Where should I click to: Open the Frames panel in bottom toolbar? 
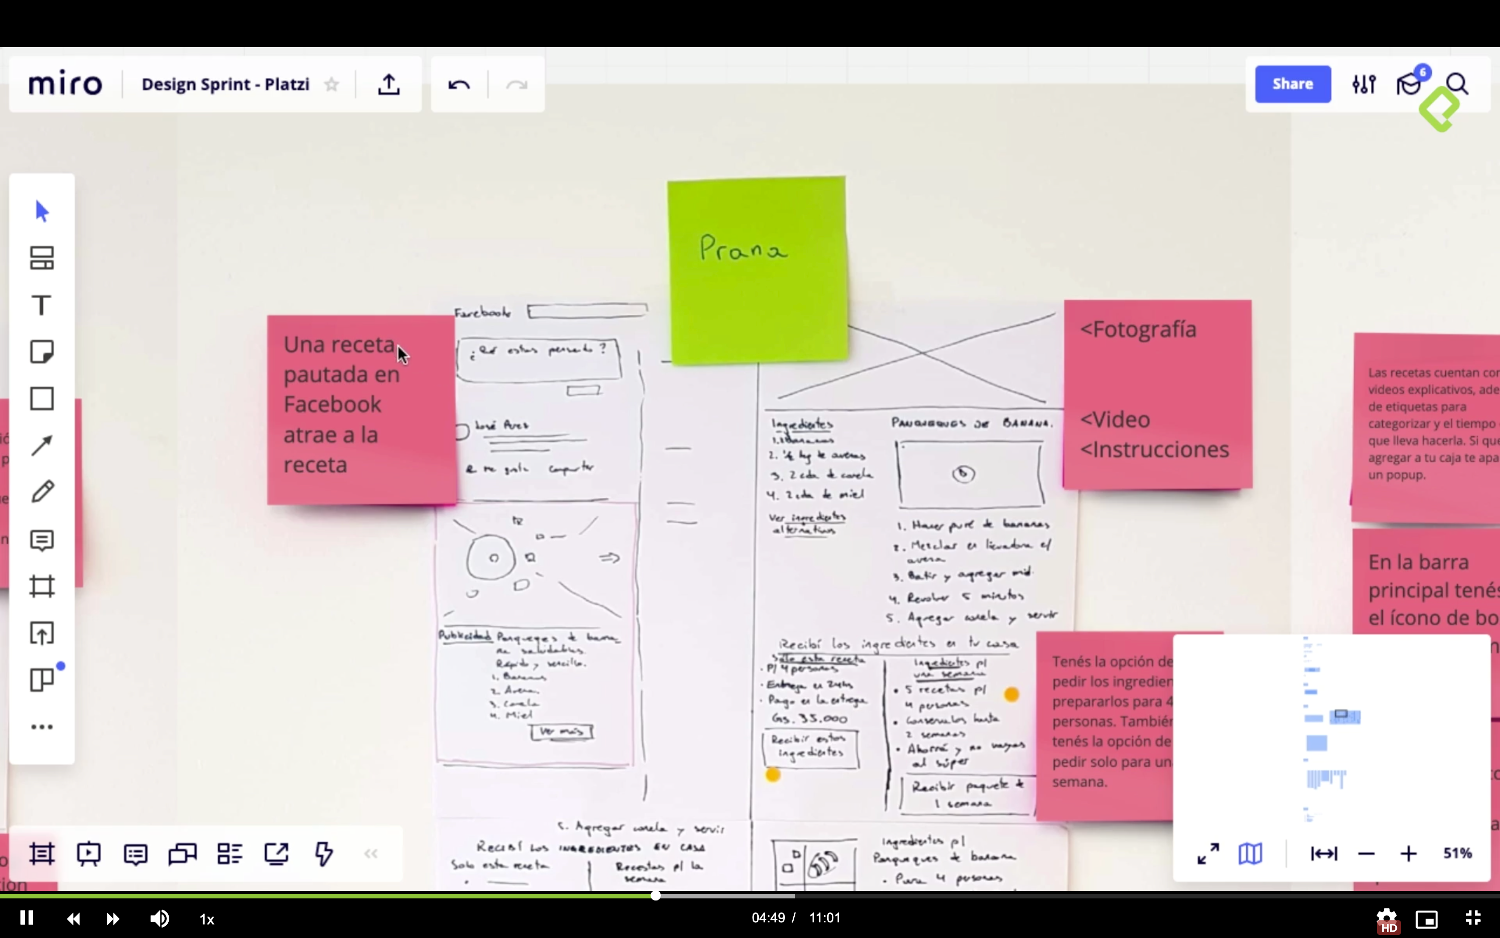tap(42, 854)
